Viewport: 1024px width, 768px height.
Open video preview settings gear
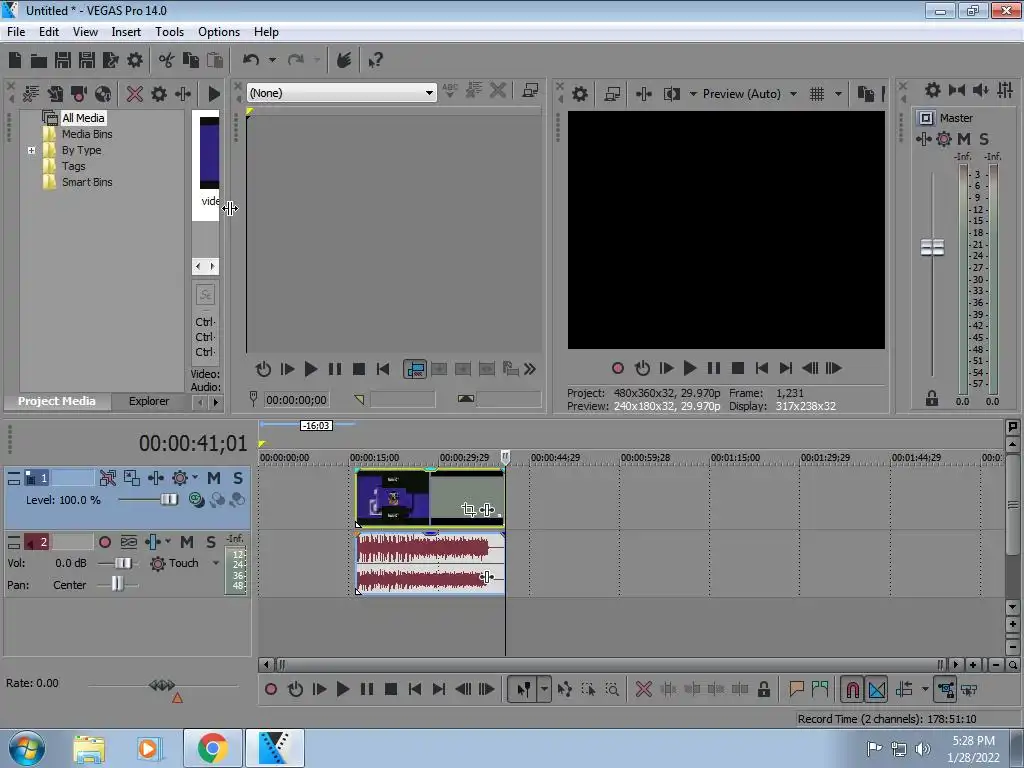coord(579,94)
